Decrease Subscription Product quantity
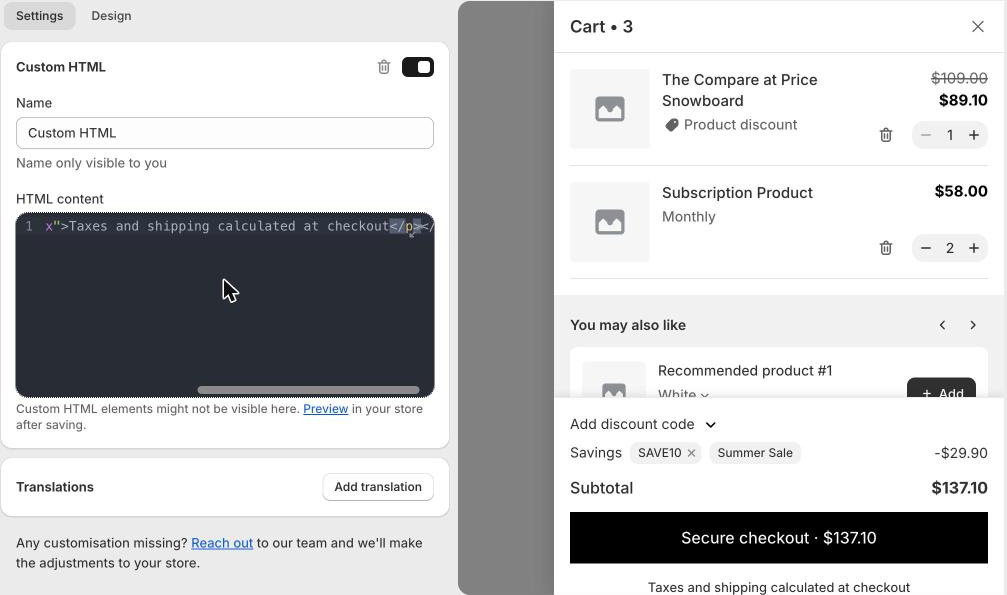The height and width of the screenshot is (595, 1007). pos(925,248)
